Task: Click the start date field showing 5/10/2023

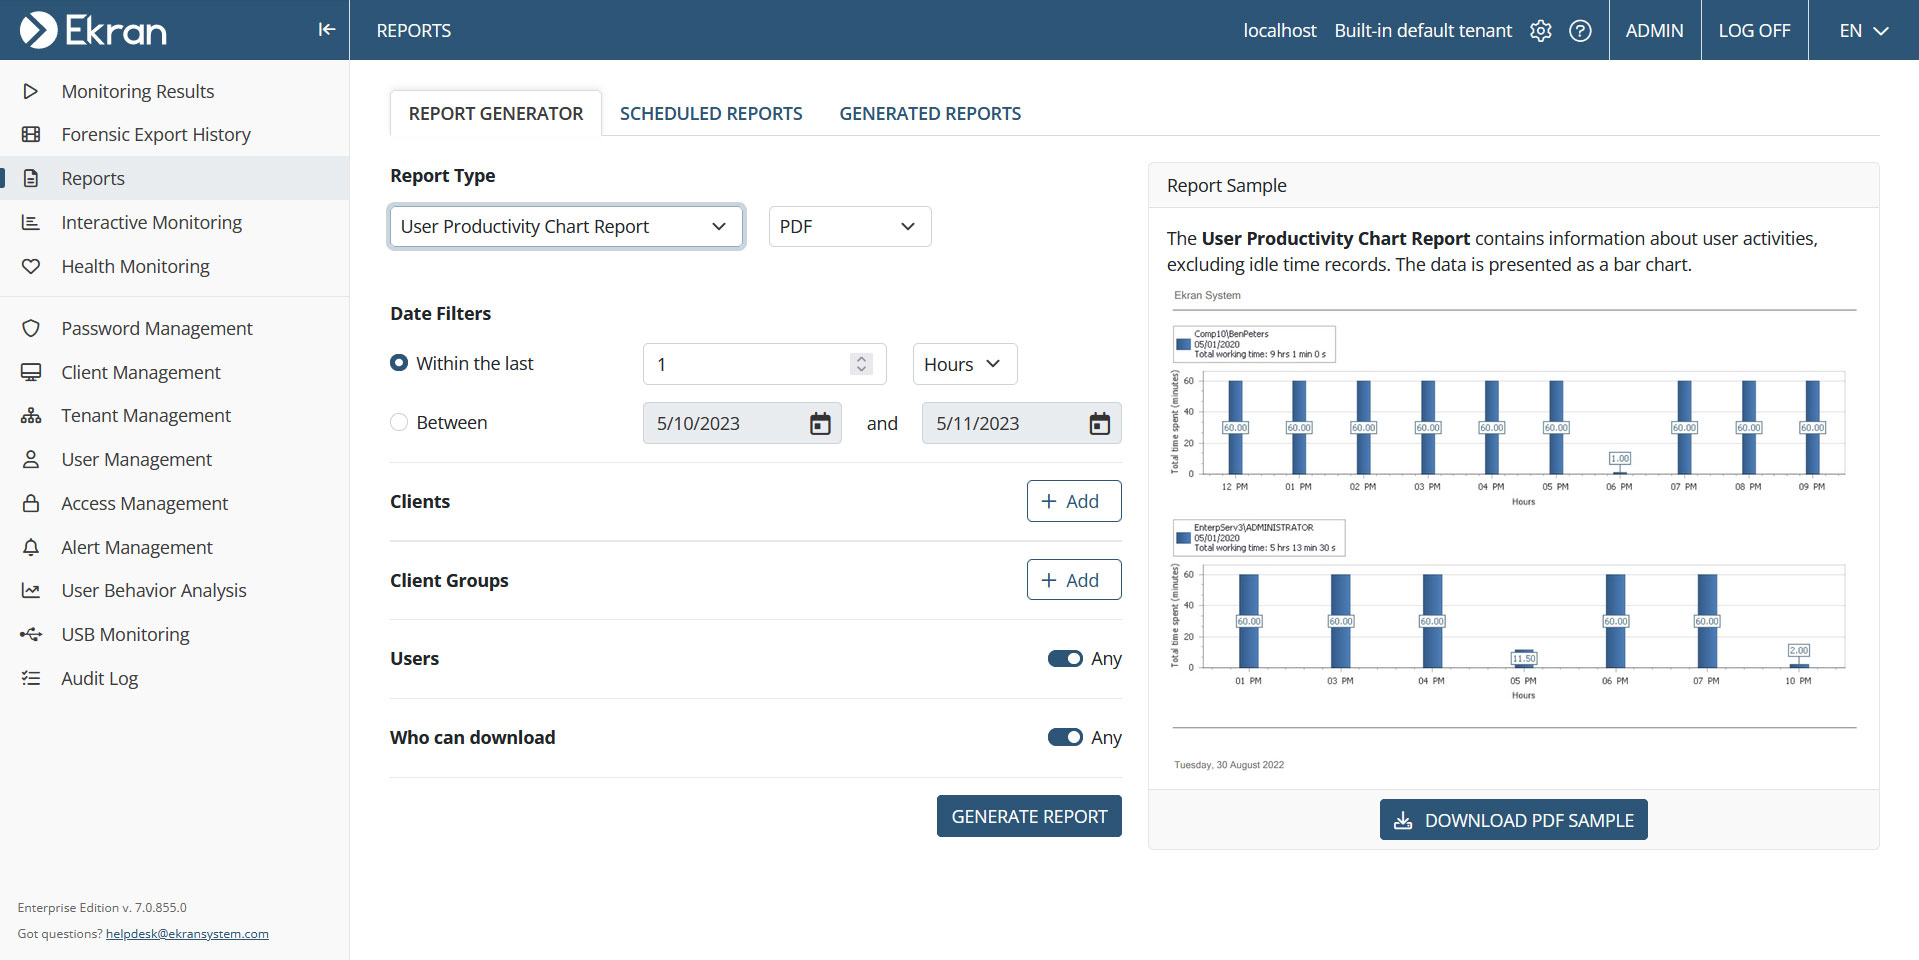Action: pyautogui.click(x=742, y=423)
